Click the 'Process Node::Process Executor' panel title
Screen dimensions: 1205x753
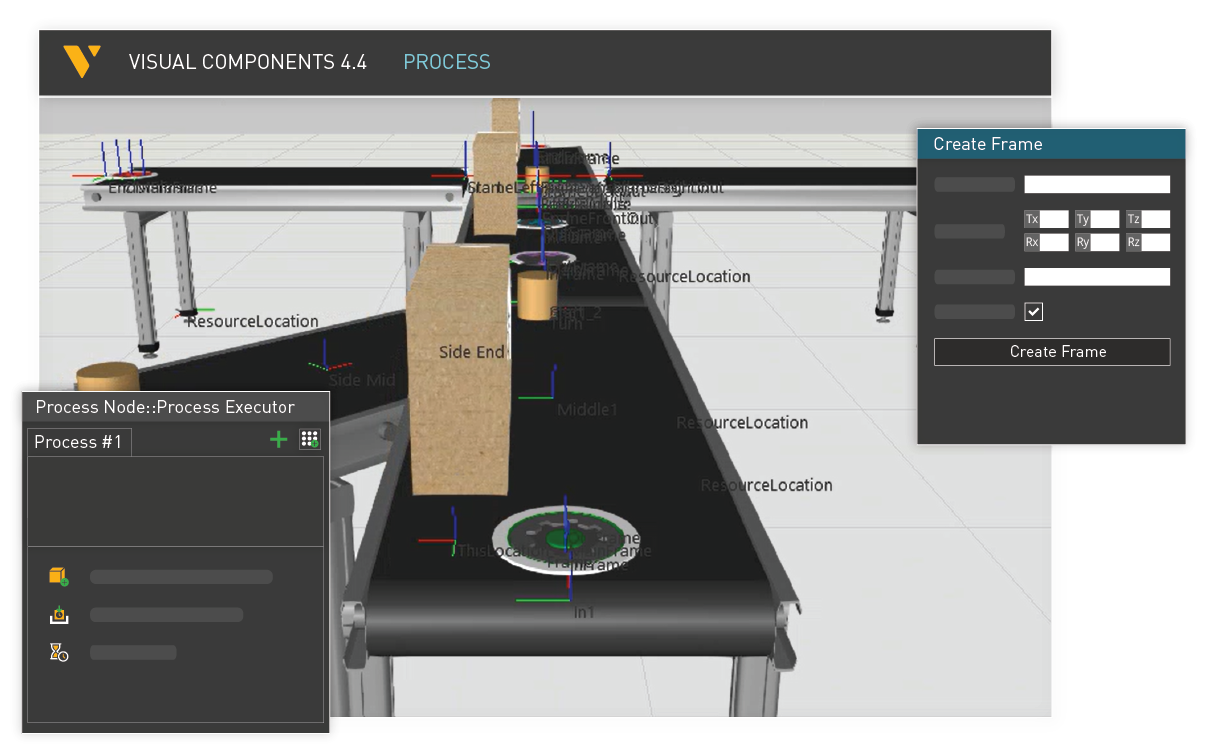click(x=165, y=407)
